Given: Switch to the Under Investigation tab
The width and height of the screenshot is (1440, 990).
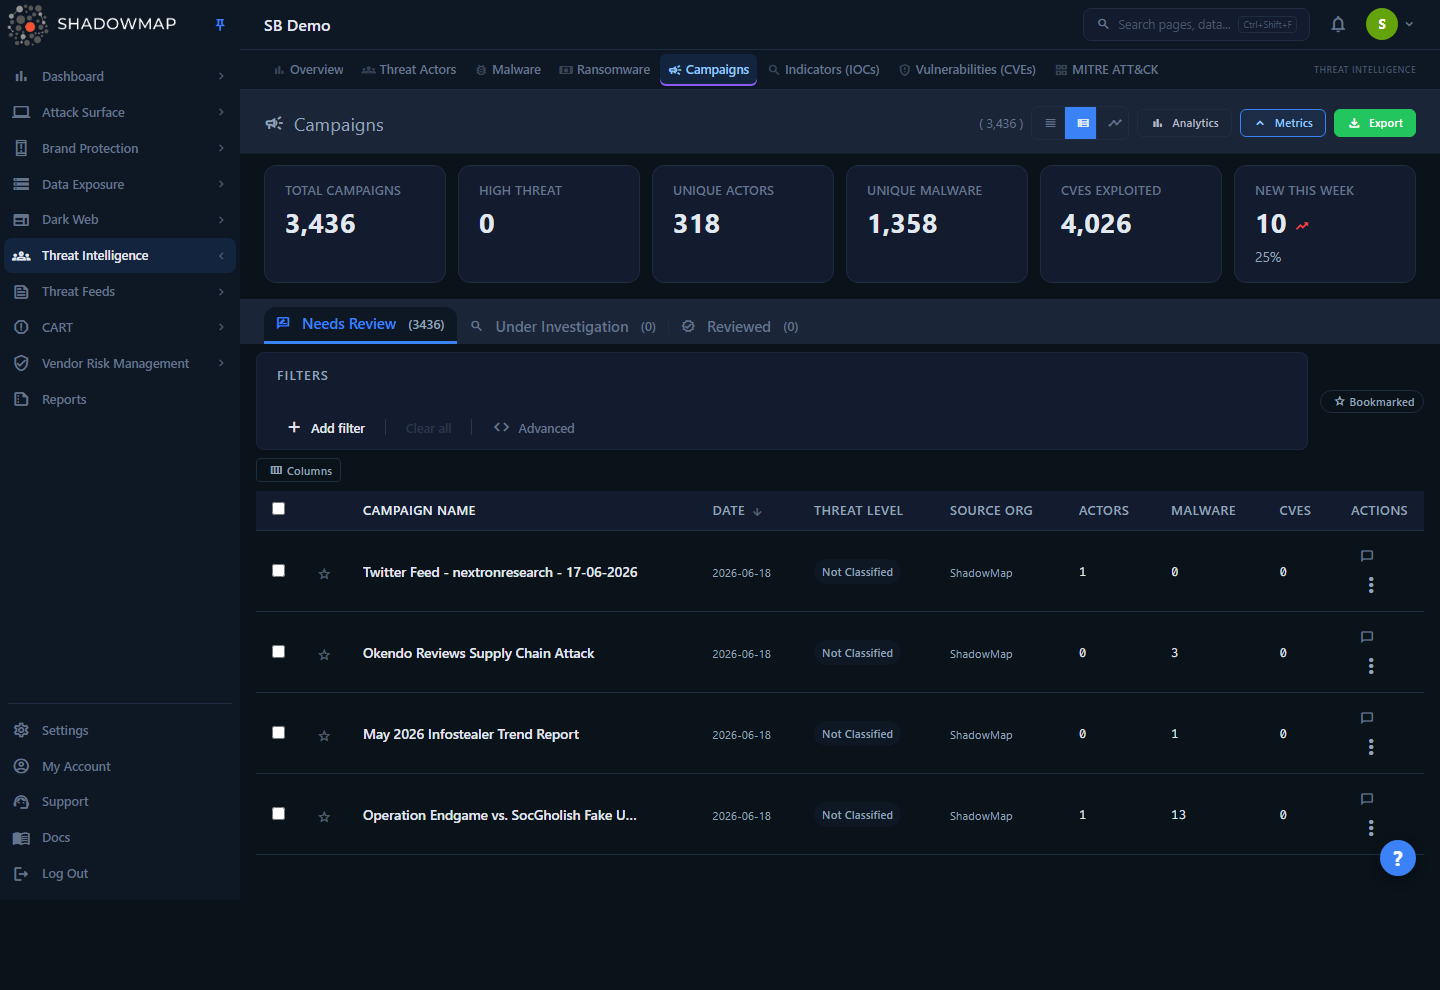Looking at the screenshot, I should click(563, 327).
